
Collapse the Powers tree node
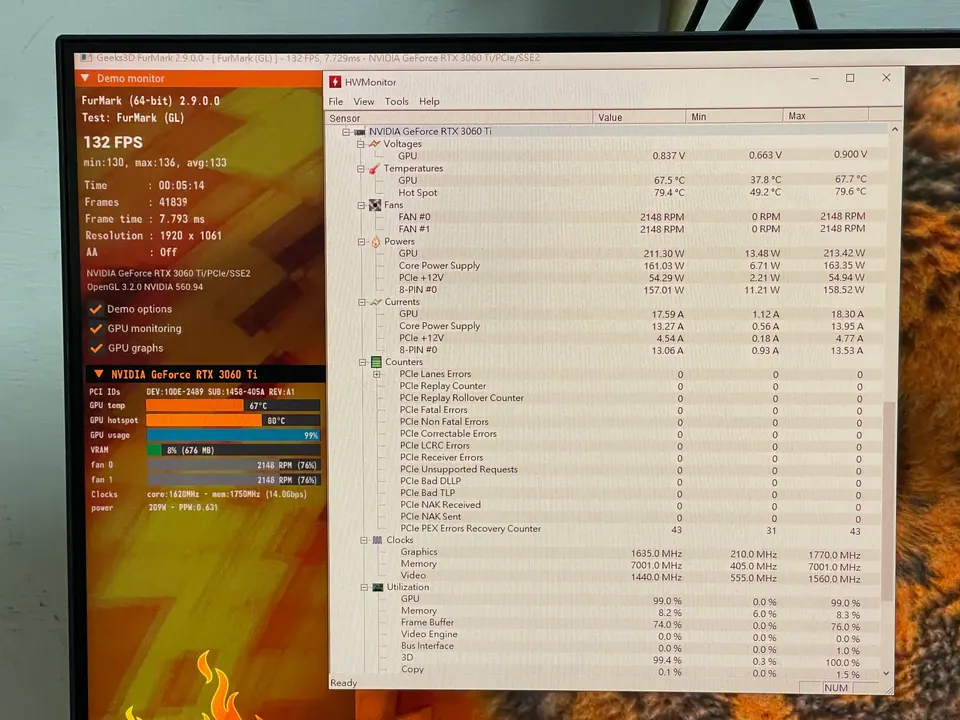pyautogui.click(x=361, y=242)
